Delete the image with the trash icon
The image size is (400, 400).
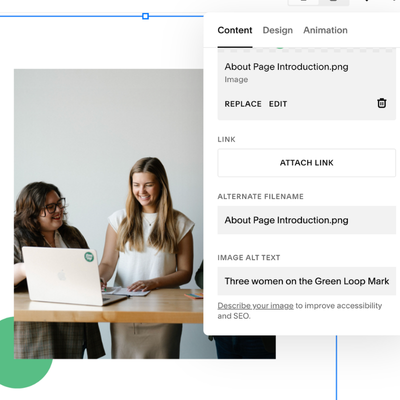(382, 103)
